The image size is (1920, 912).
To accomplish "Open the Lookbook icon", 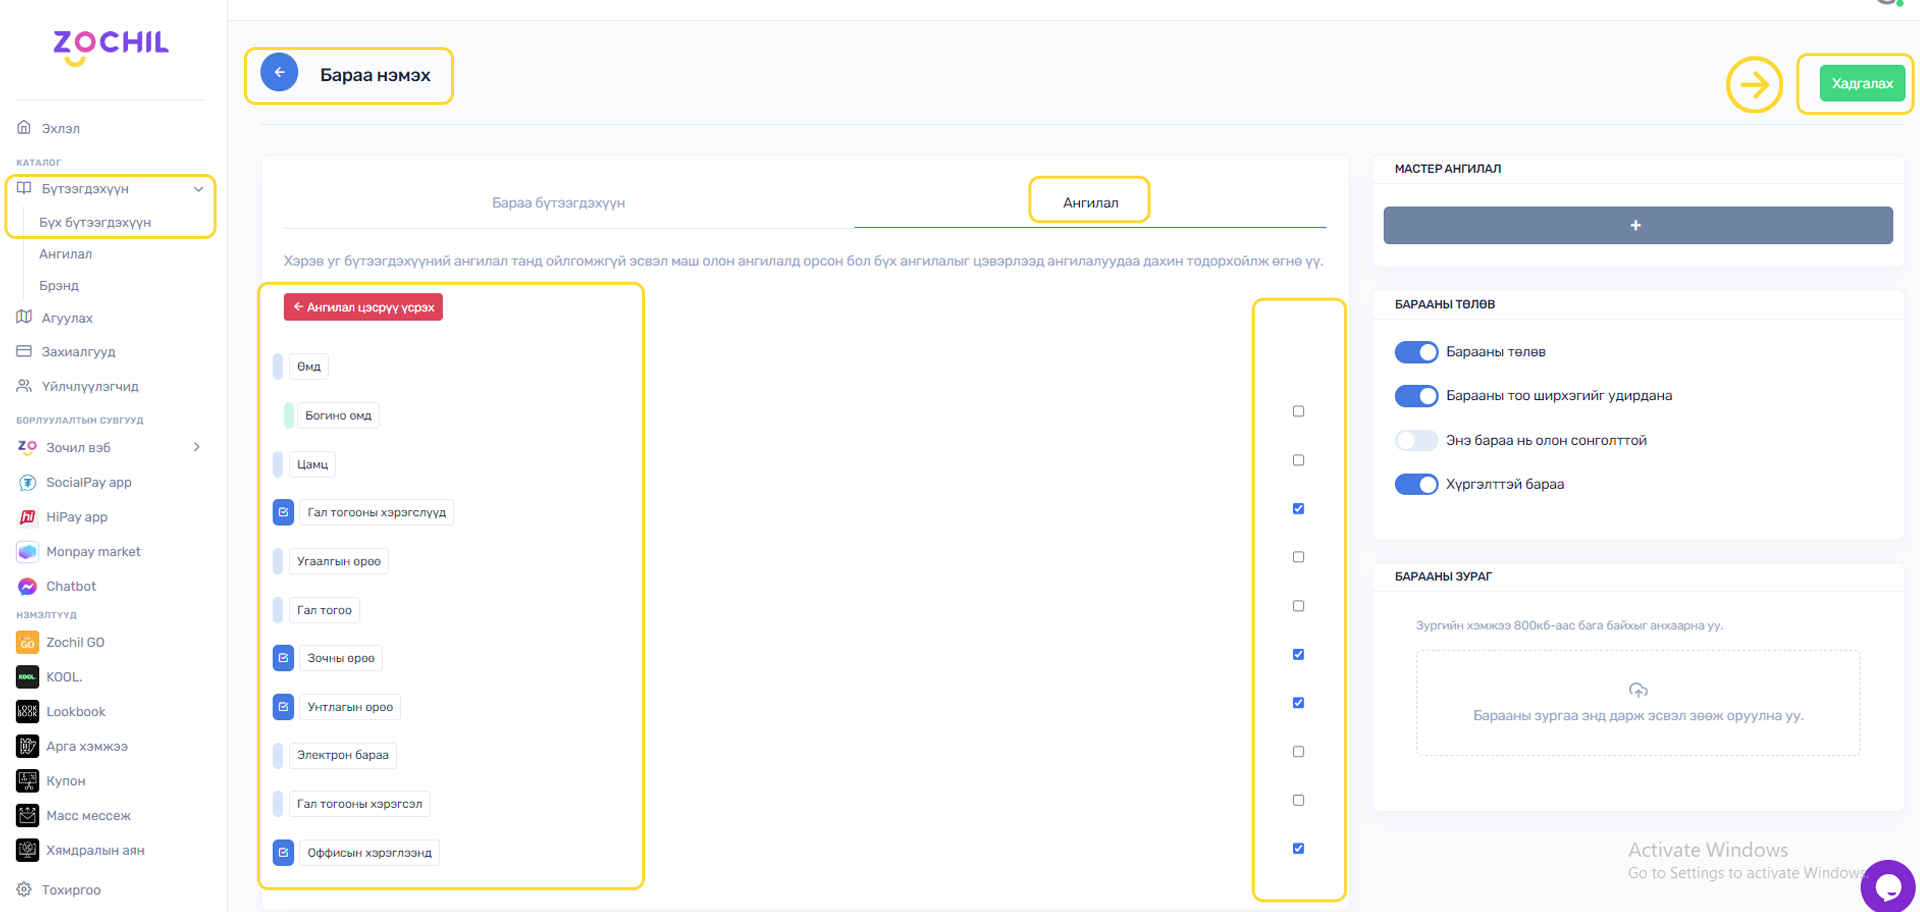I will coord(27,711).
